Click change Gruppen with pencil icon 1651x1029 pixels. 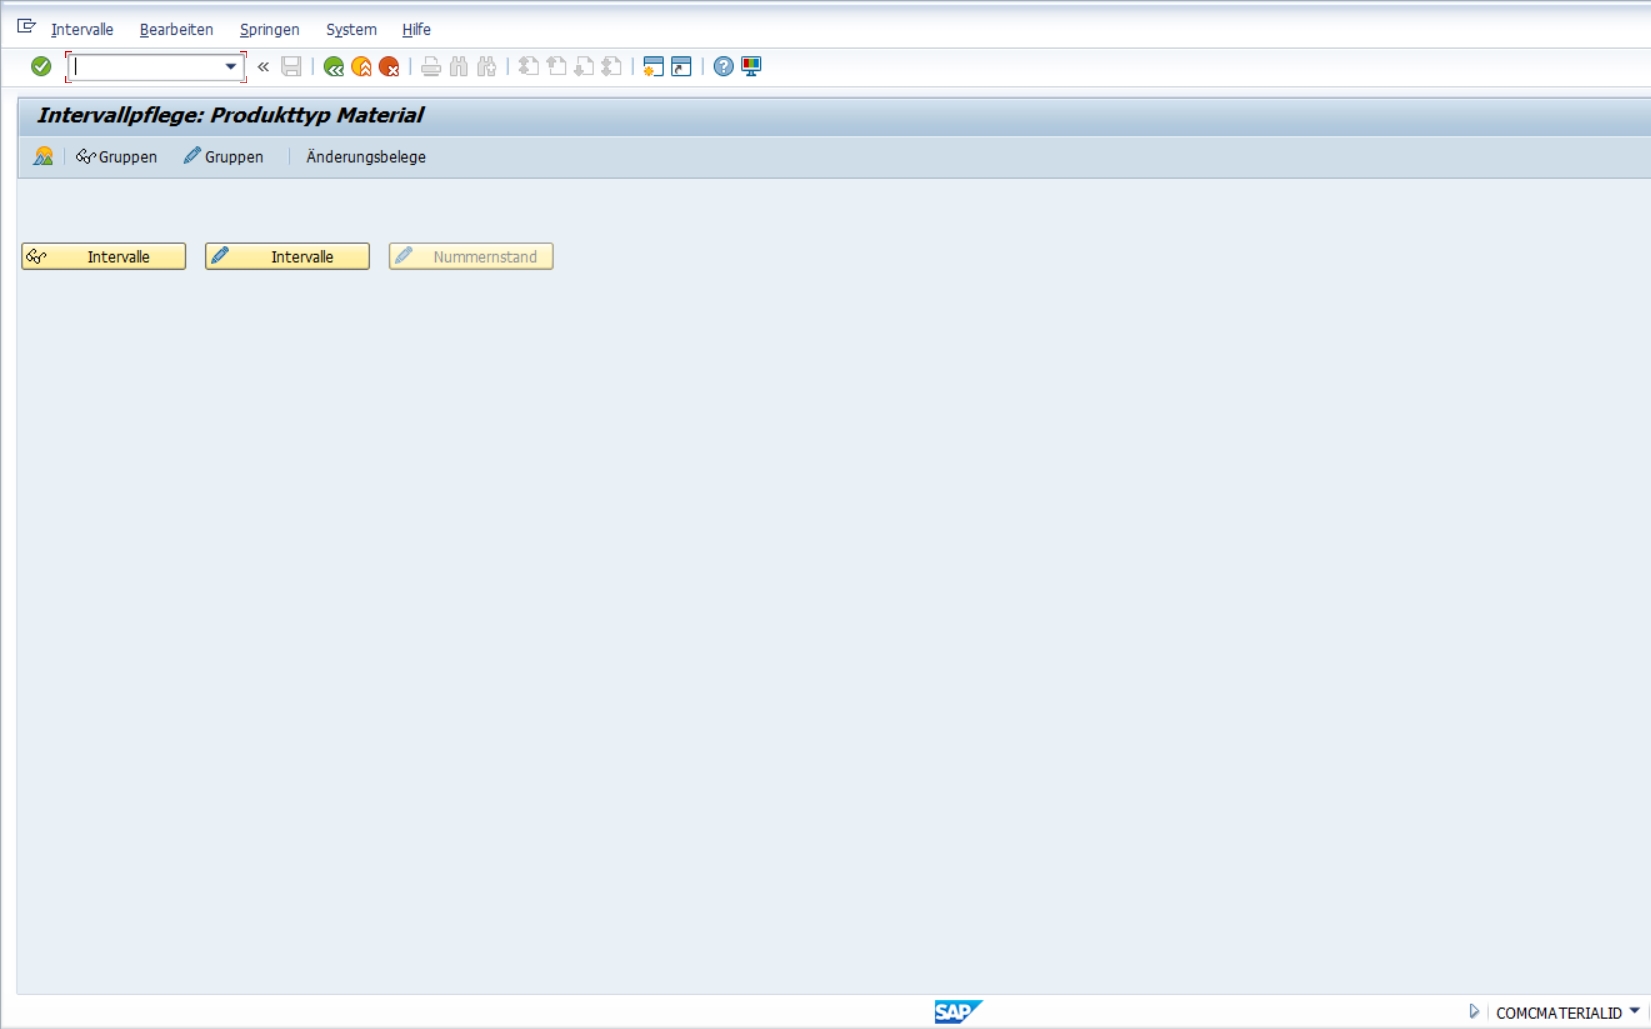[223, 157]
